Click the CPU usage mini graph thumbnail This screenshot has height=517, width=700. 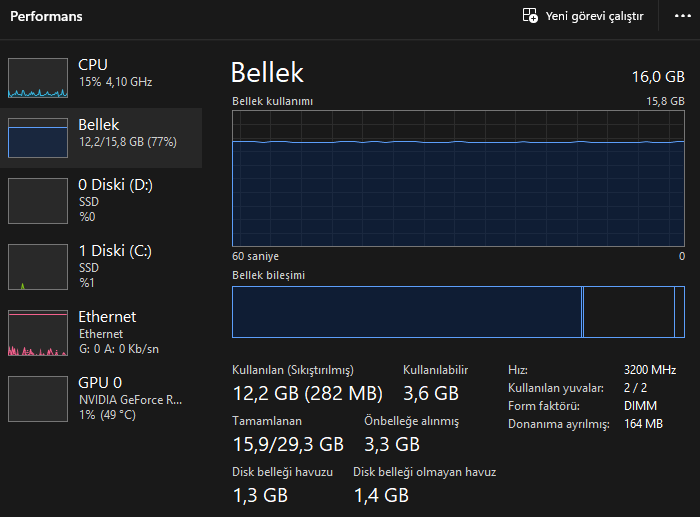(x=38, y=78)
